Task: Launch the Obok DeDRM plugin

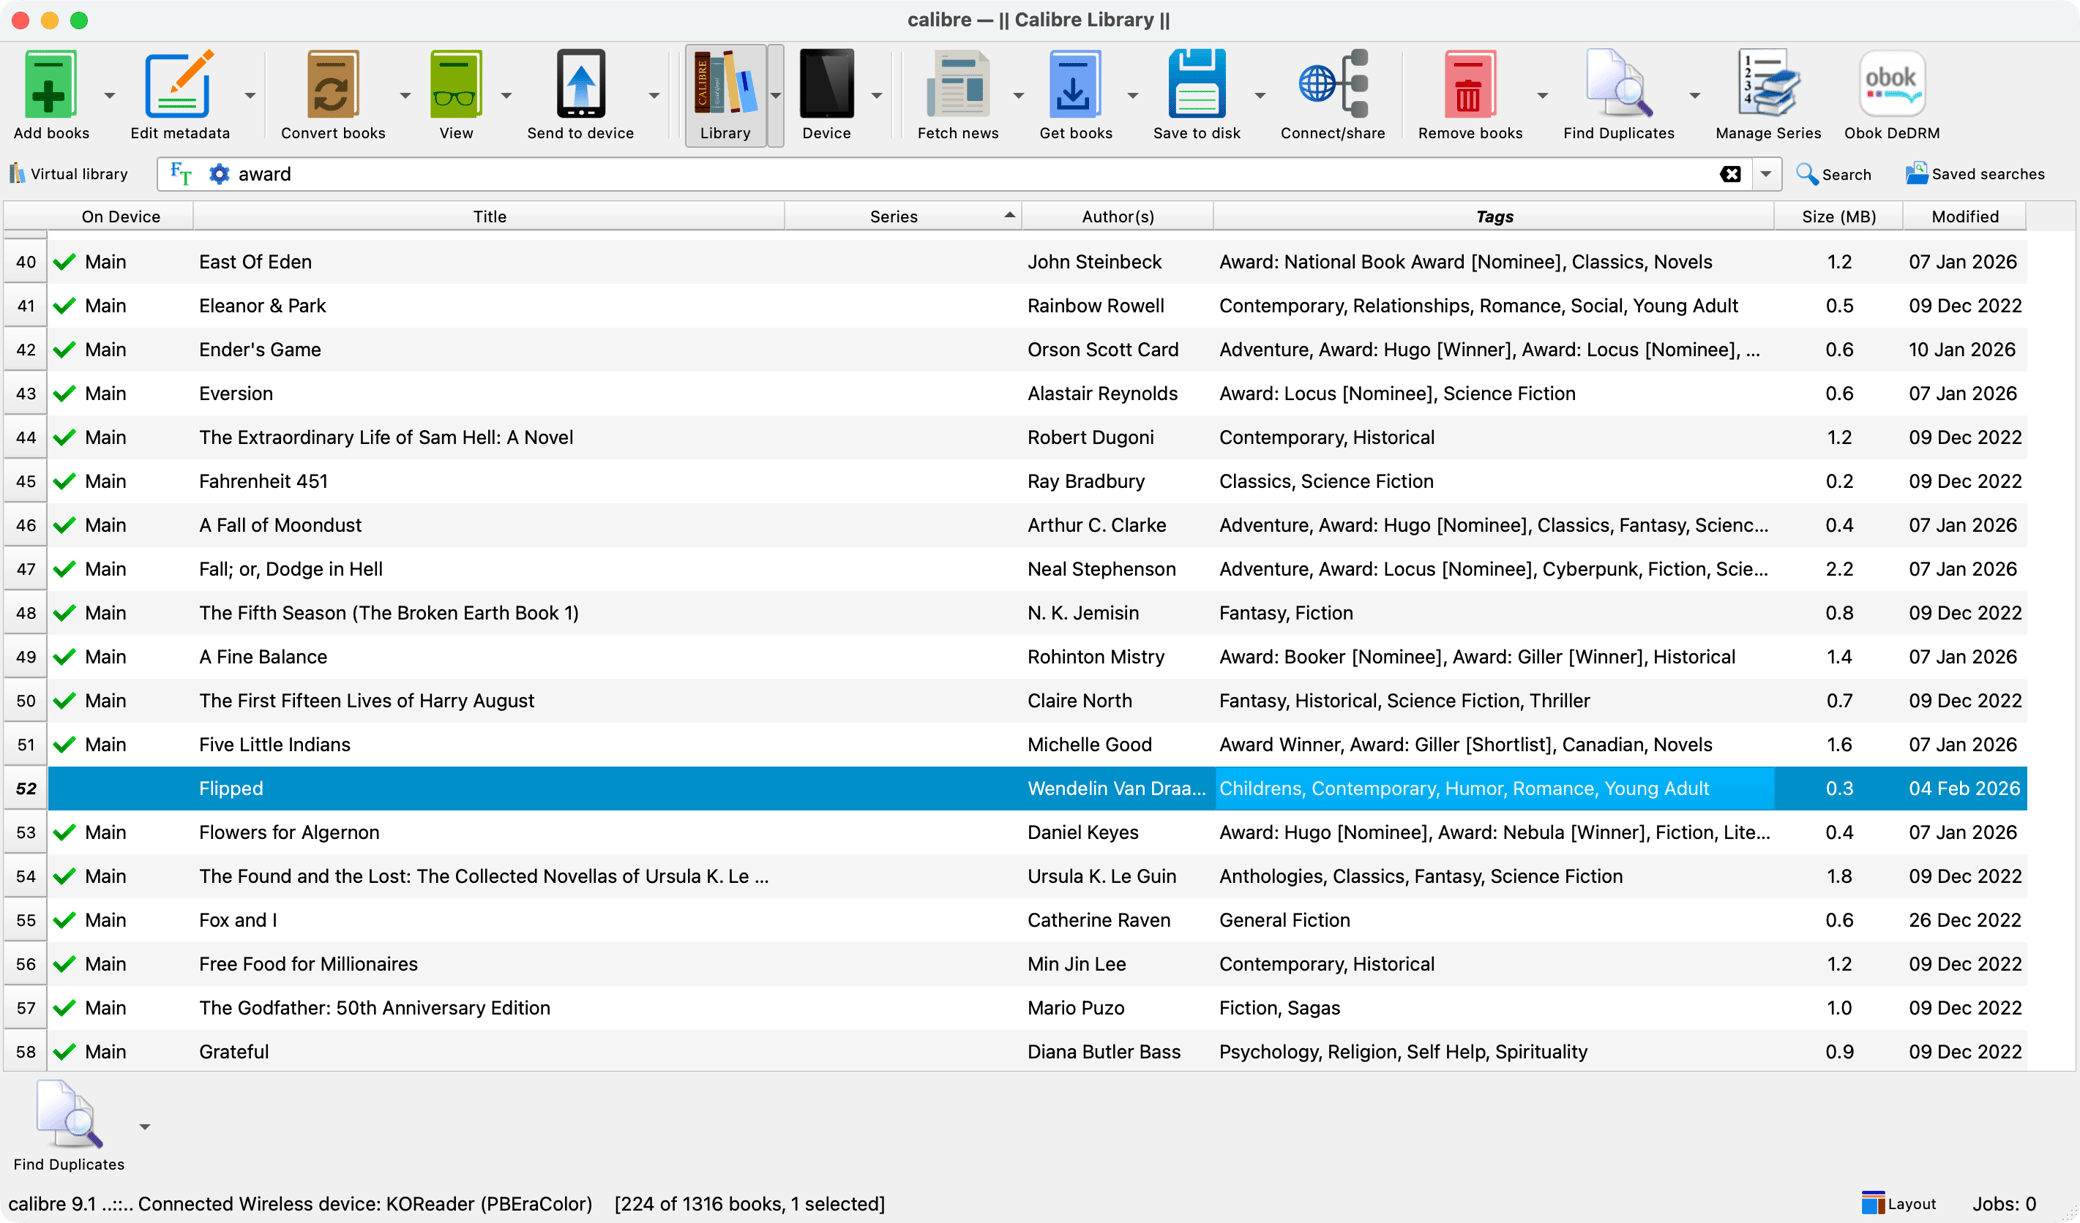Action: coord(1891,86)
